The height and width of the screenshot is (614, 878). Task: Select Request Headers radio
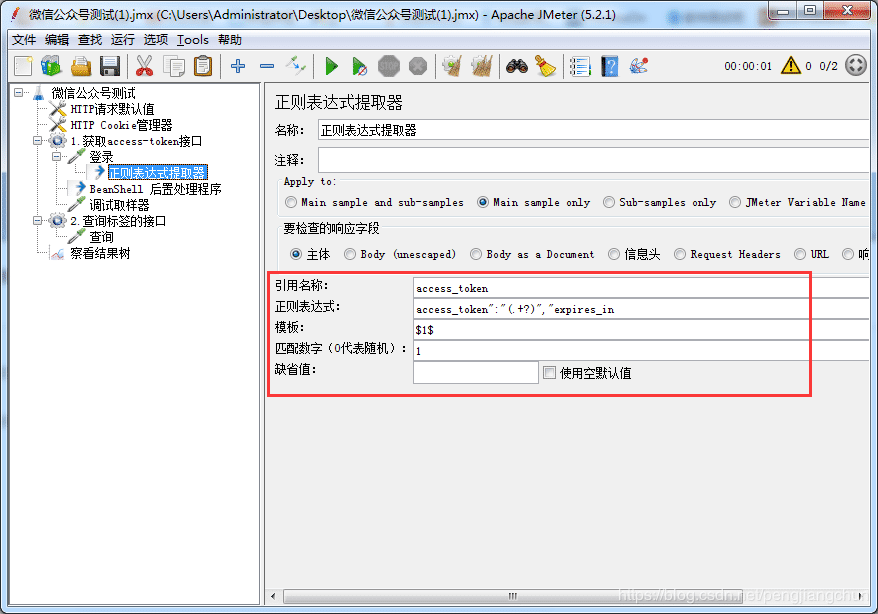tap(680, 254)
